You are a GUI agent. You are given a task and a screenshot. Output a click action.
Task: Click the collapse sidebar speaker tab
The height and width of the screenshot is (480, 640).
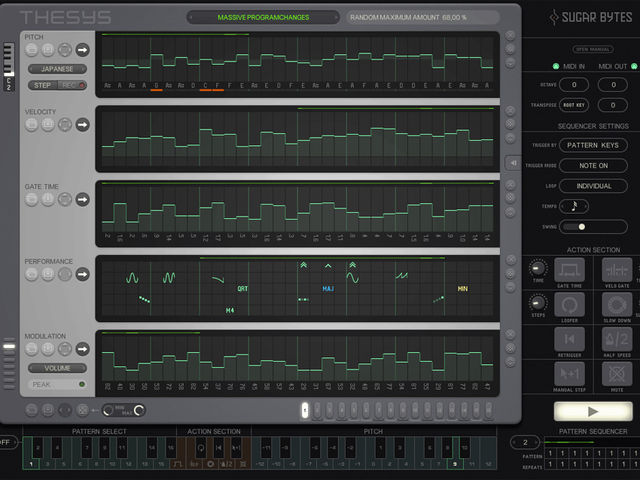point(513,163)
